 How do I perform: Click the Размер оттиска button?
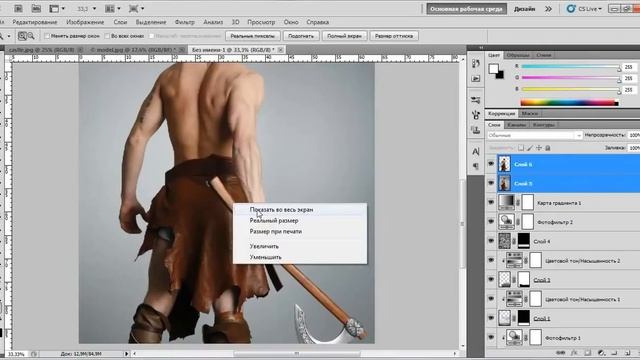tap(394, 36)
